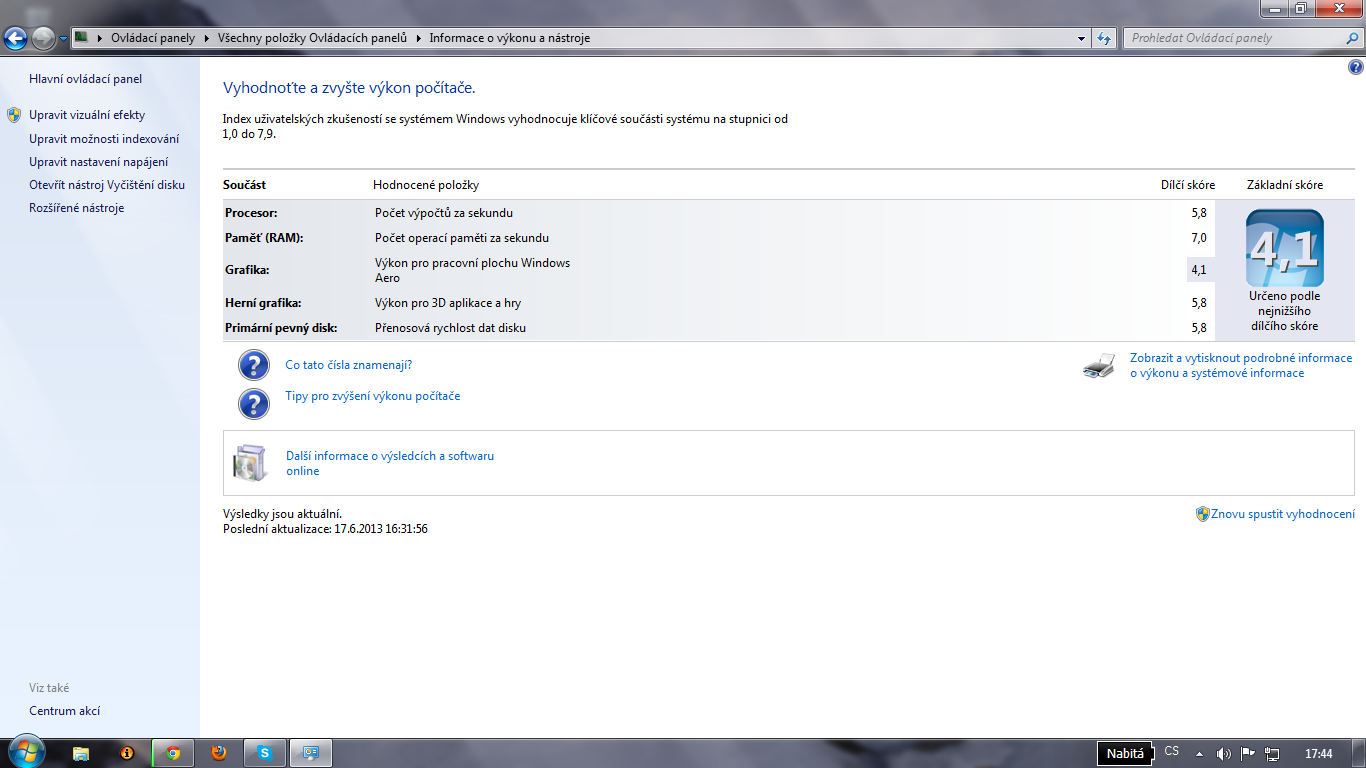
Task: Click Přenosová rychlost dat disku text
Action: point(450,328)
